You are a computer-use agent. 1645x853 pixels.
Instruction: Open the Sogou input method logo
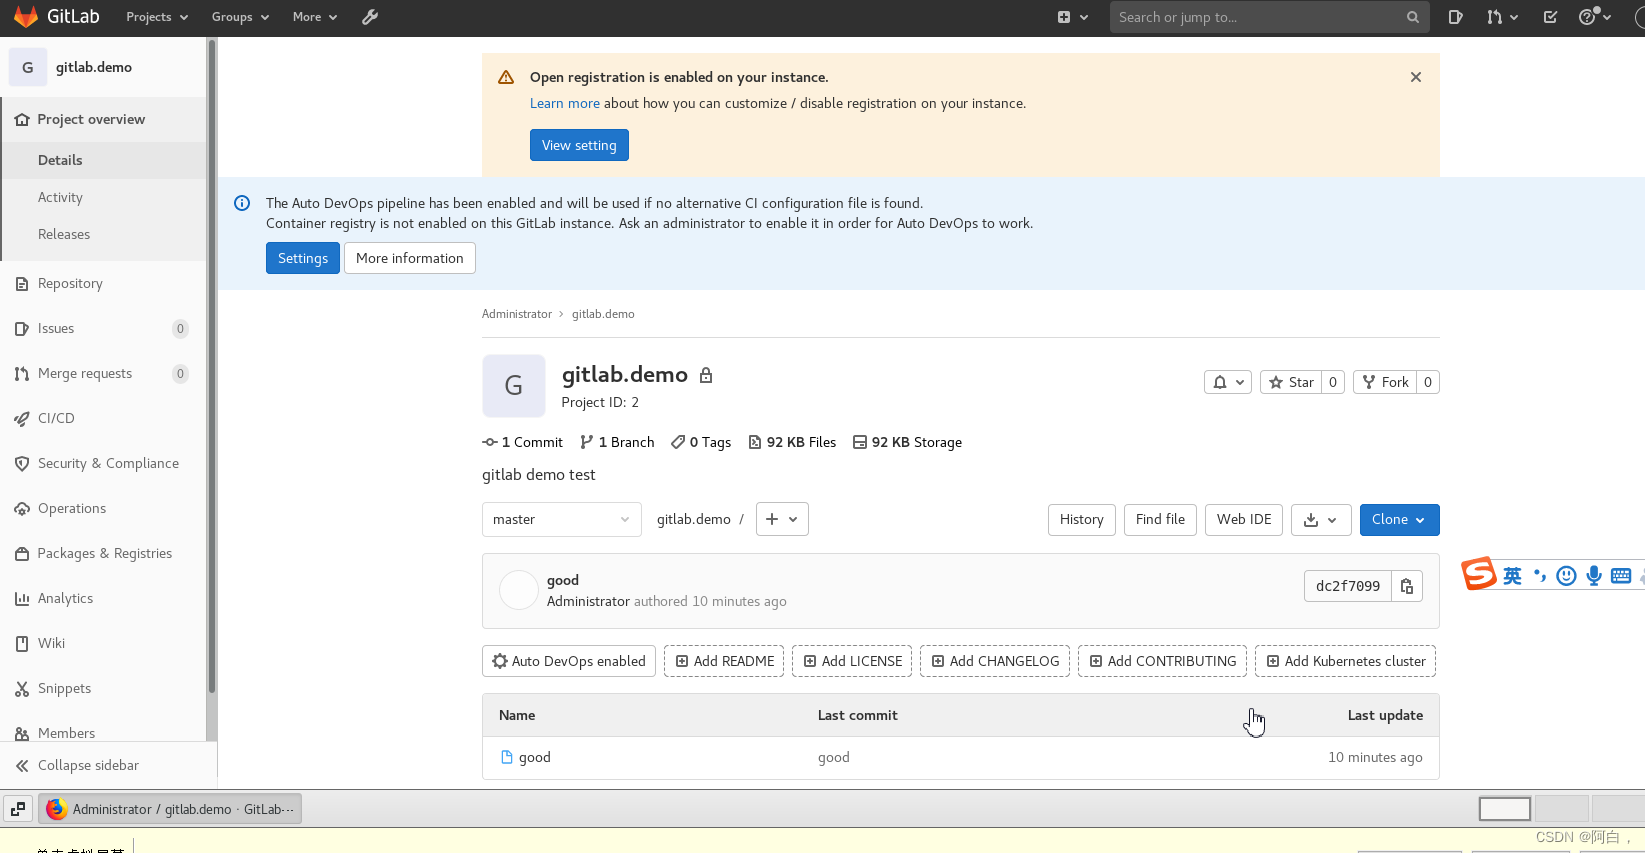coord(1479,574)
